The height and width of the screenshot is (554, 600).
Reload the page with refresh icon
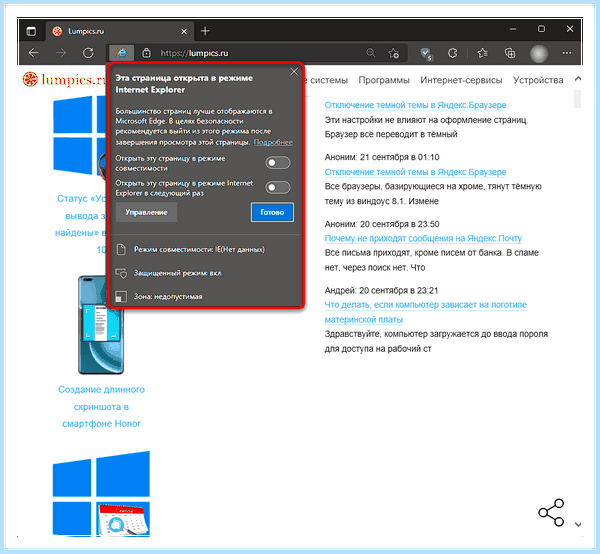(x=88, y=53)
